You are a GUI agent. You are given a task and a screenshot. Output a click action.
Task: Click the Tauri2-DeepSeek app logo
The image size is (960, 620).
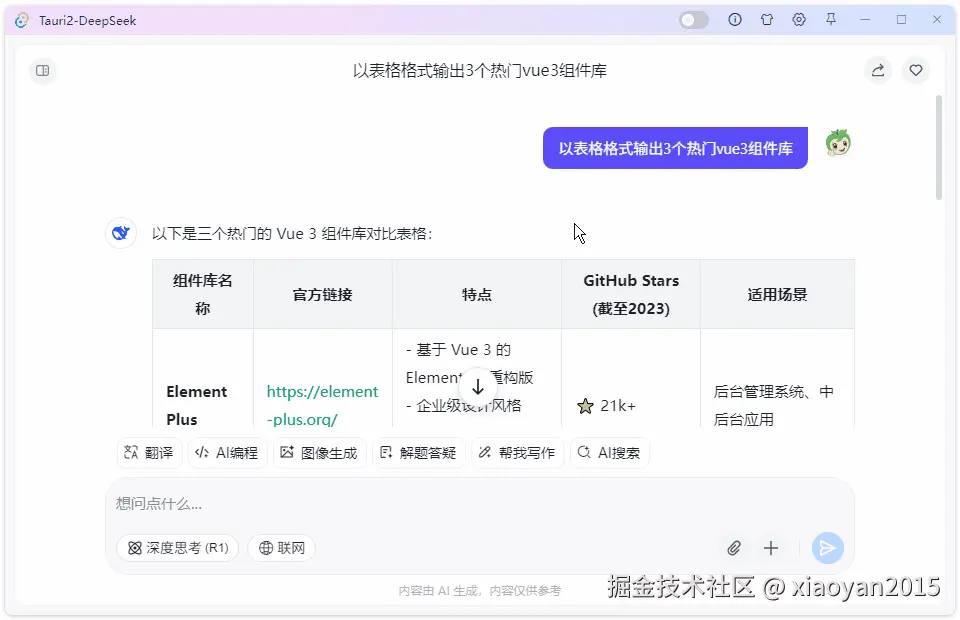click(22, 20)
